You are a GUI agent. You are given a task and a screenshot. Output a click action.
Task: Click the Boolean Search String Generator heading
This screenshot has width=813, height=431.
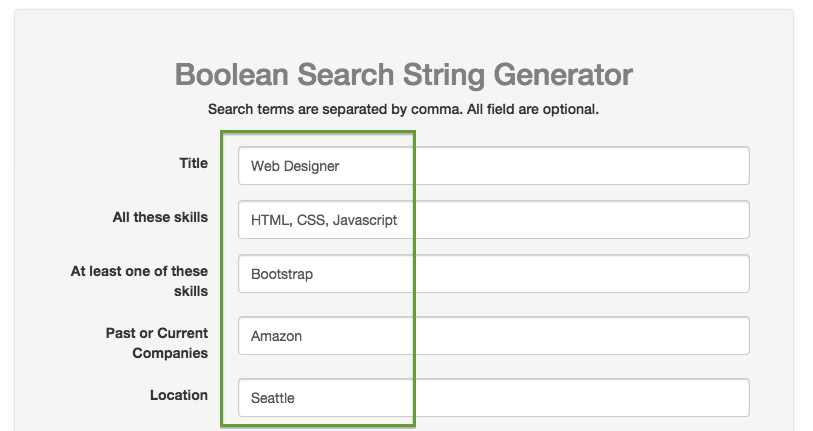point(403,75)
